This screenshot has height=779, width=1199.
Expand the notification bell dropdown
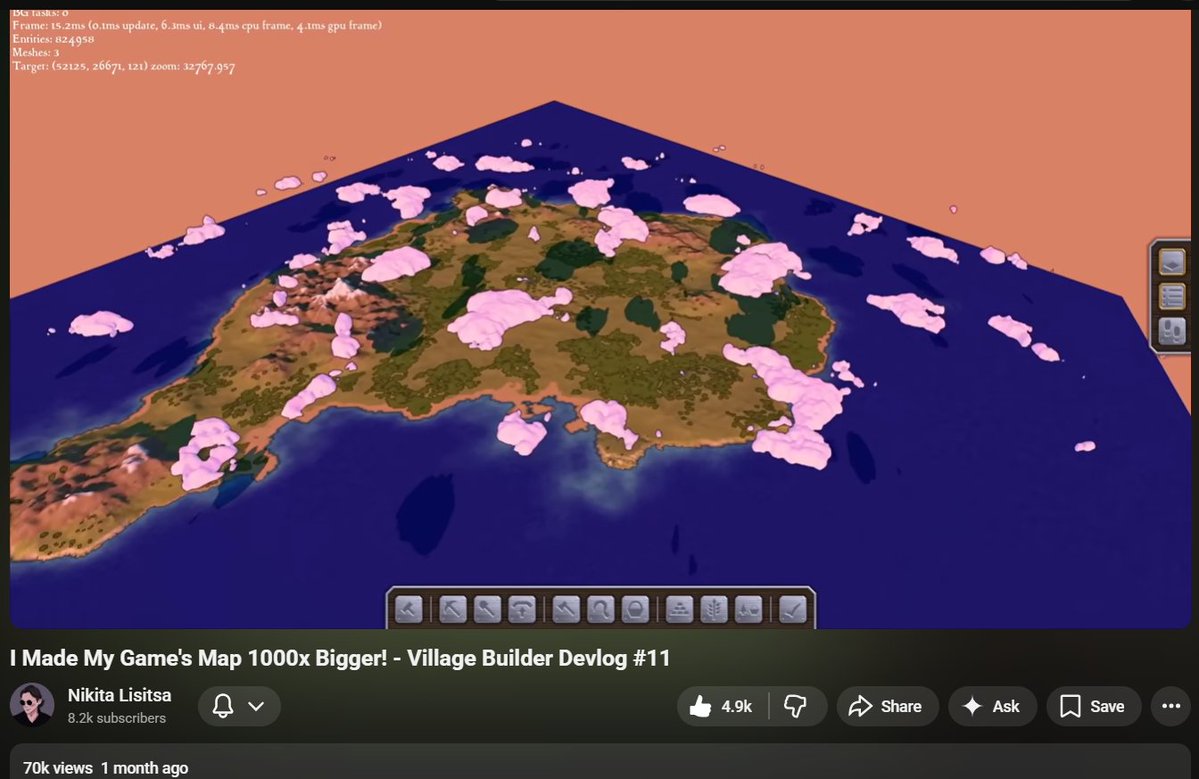239,706
